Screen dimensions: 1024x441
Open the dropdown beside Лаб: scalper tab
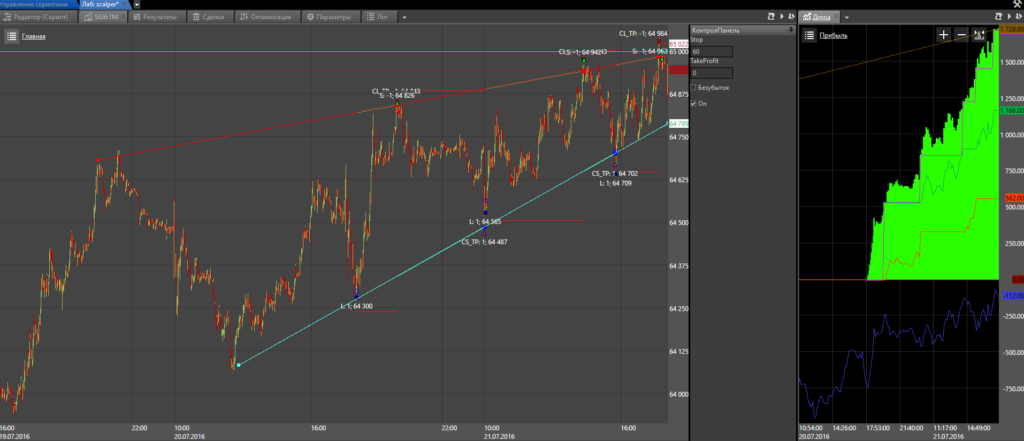(136, 4)
